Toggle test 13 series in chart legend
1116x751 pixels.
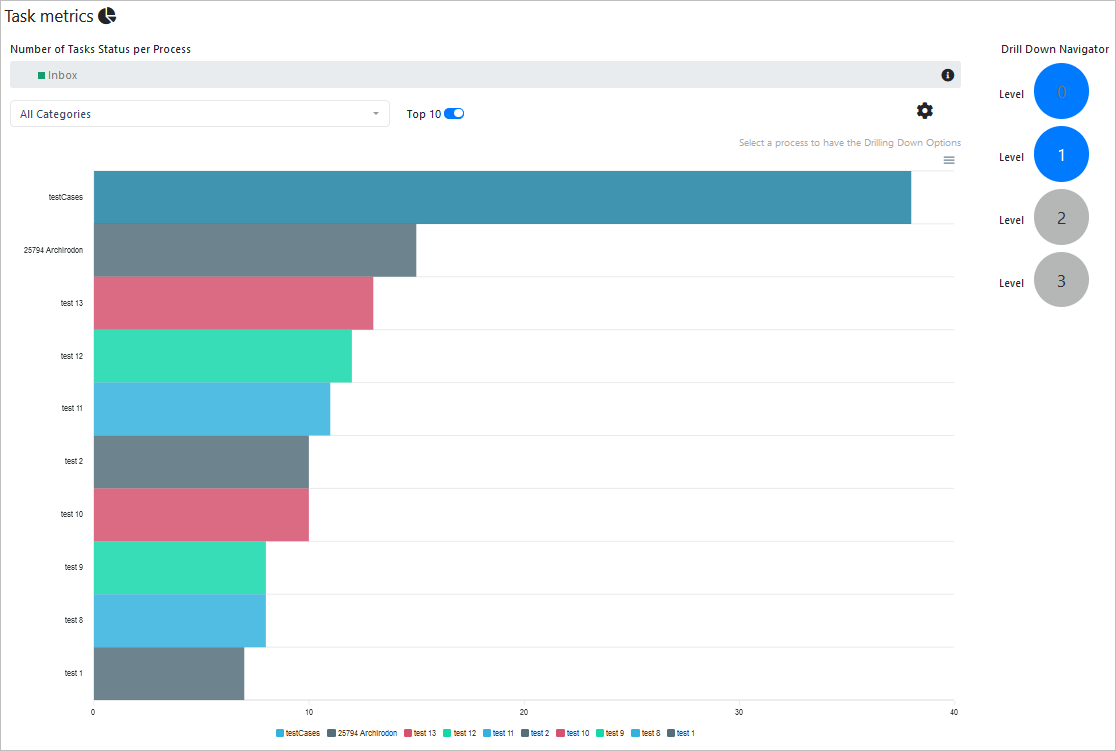[x=420, y=733]
